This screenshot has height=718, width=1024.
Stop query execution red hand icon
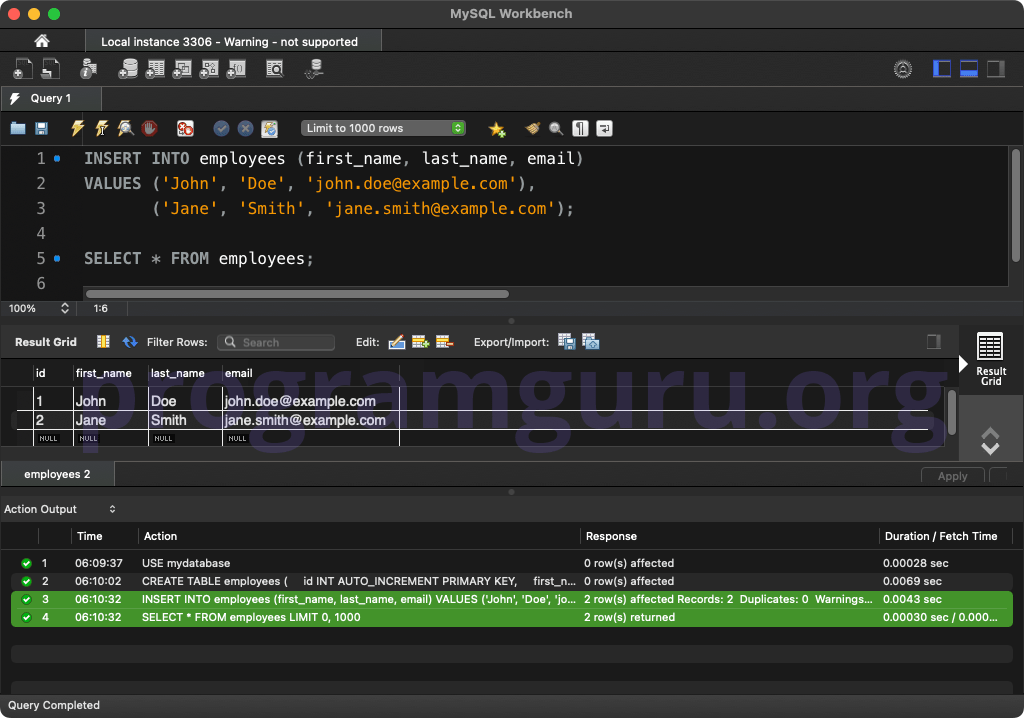pyautogui.click(x=149, y=128)
